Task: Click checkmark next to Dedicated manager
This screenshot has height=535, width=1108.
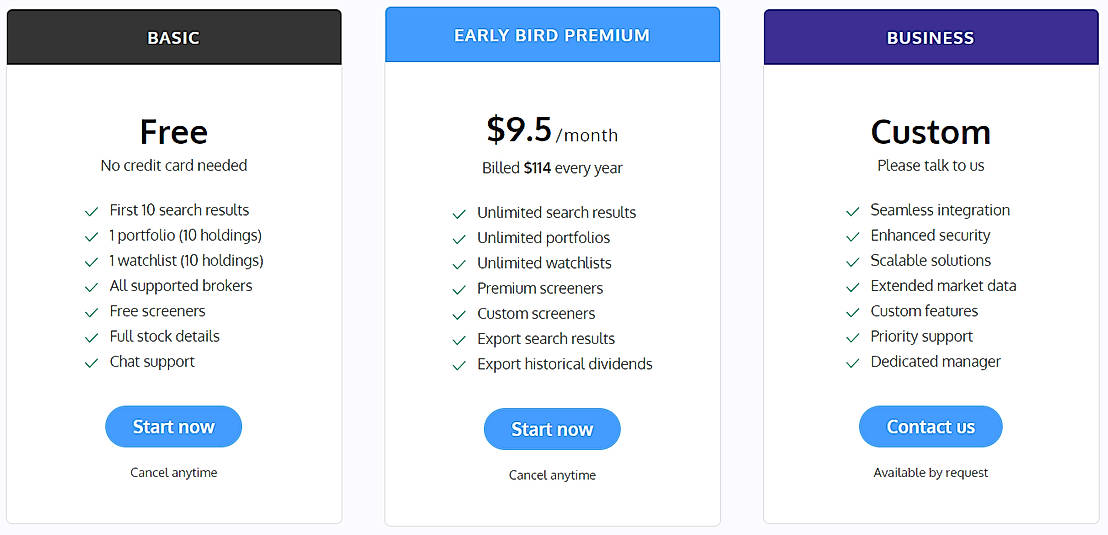Action: 852,363
